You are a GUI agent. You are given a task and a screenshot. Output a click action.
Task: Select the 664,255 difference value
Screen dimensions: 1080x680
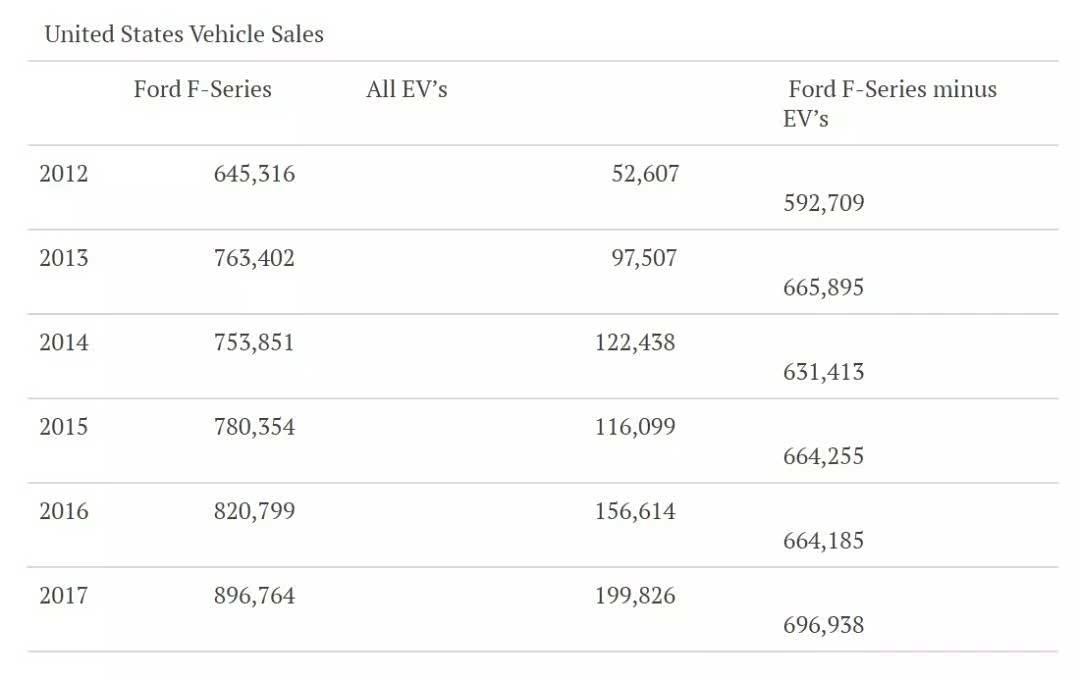point(824,456)
